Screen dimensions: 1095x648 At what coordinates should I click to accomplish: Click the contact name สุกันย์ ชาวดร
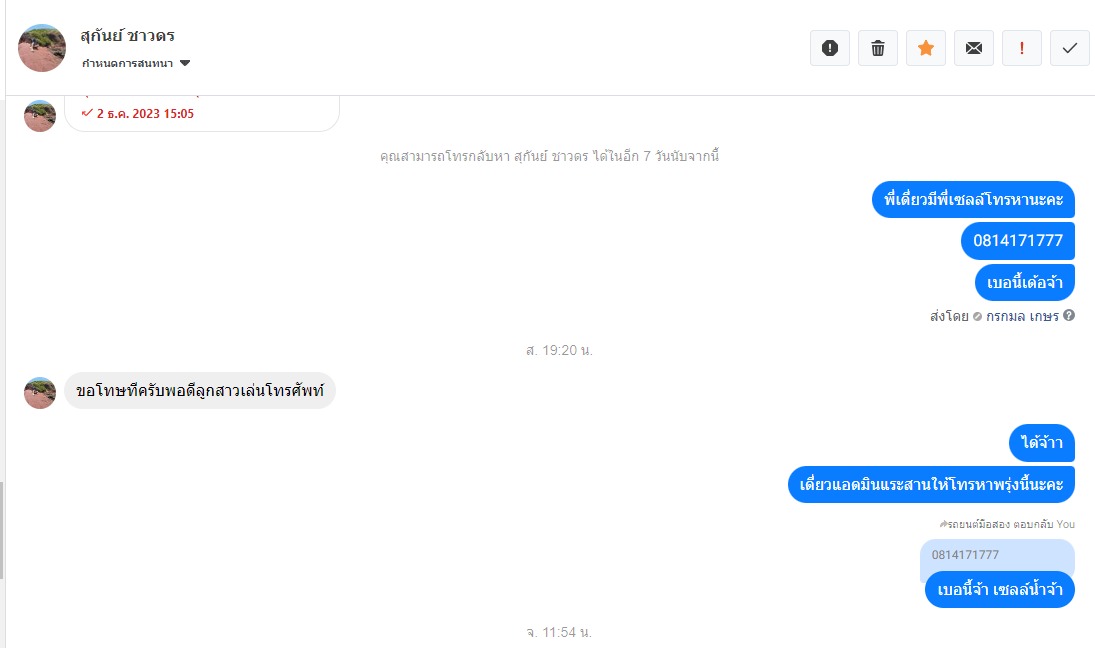(127, 36)
